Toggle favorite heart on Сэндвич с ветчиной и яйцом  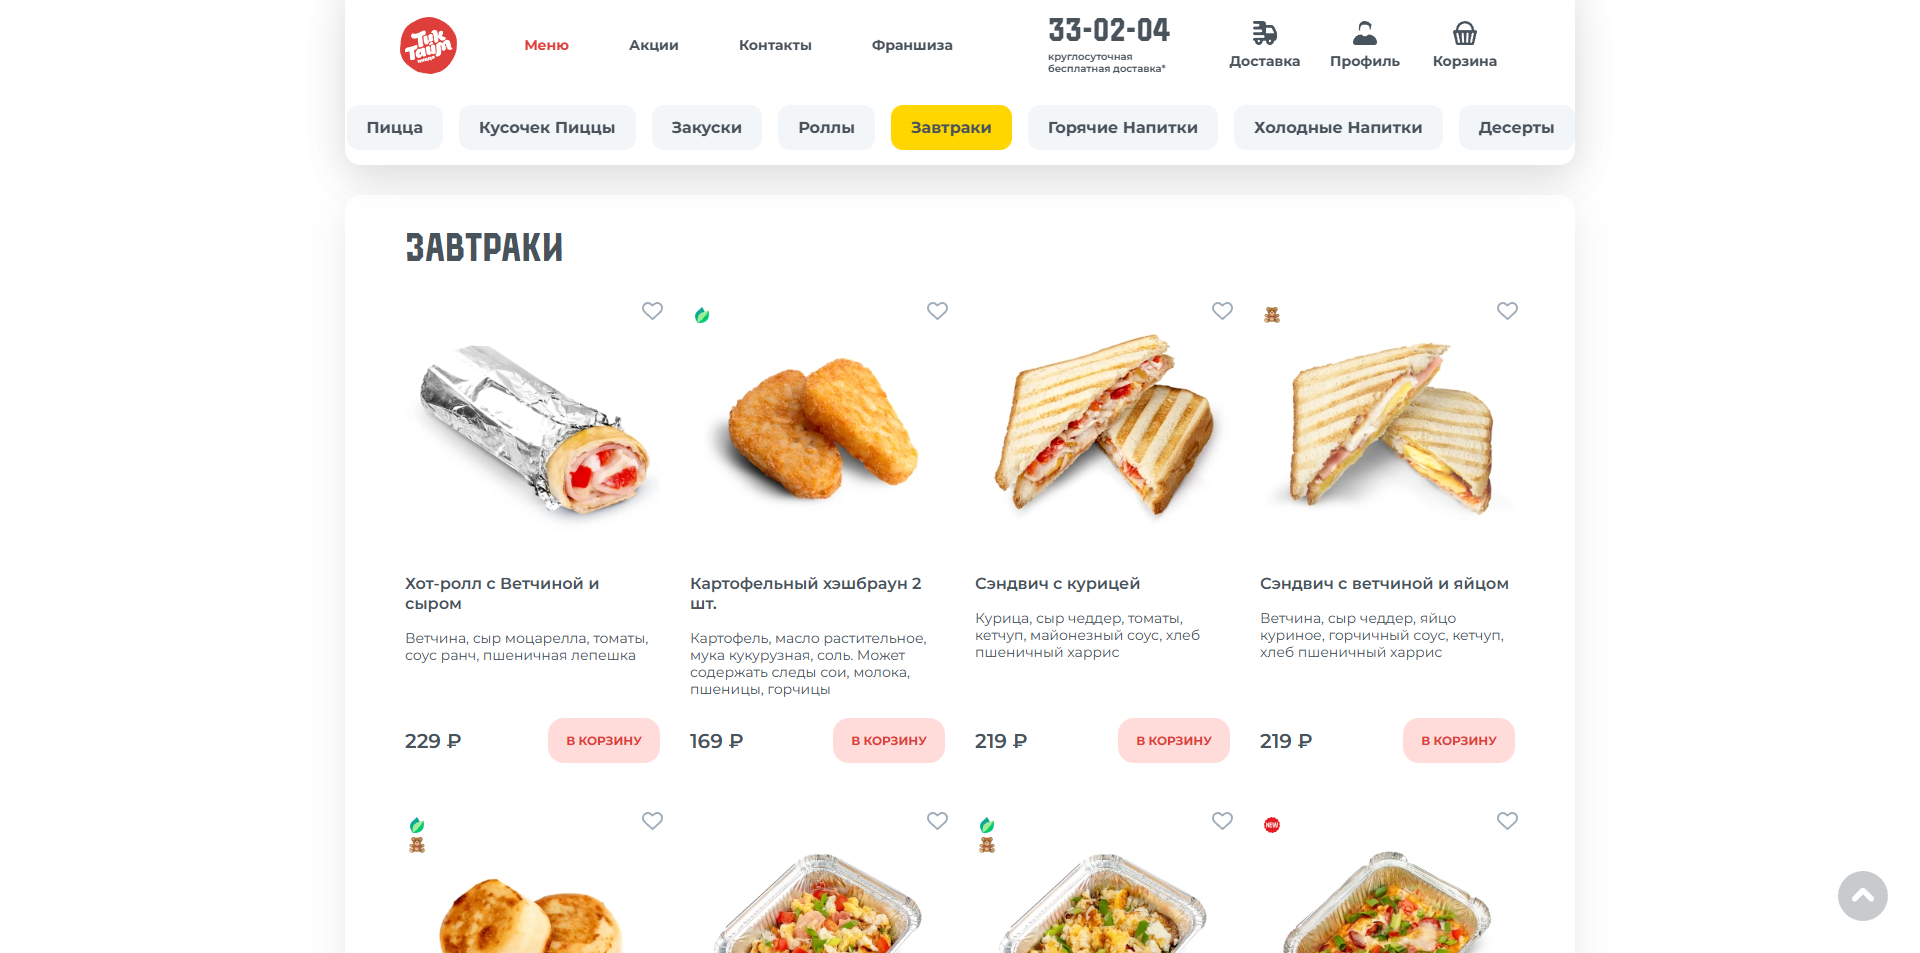[1507, 311]
